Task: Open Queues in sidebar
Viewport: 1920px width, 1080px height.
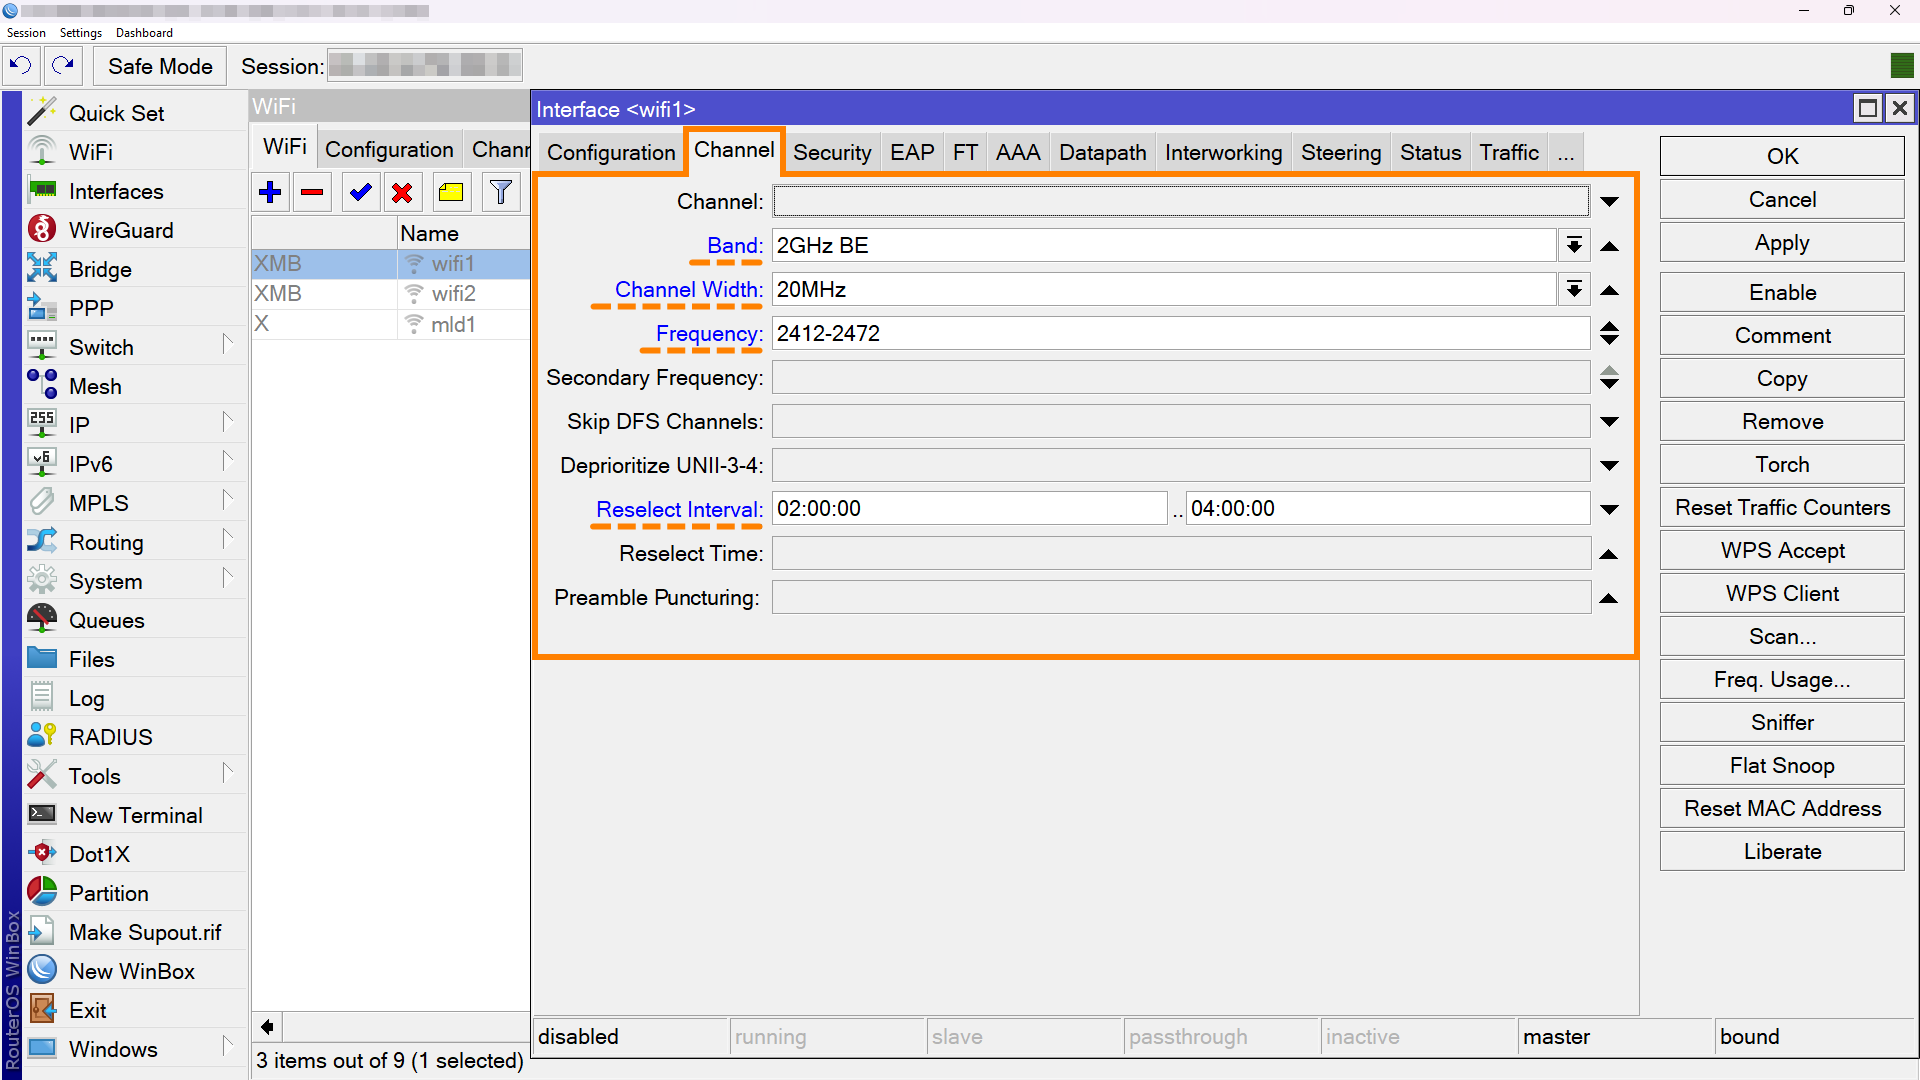Action: tap(135, 620)
